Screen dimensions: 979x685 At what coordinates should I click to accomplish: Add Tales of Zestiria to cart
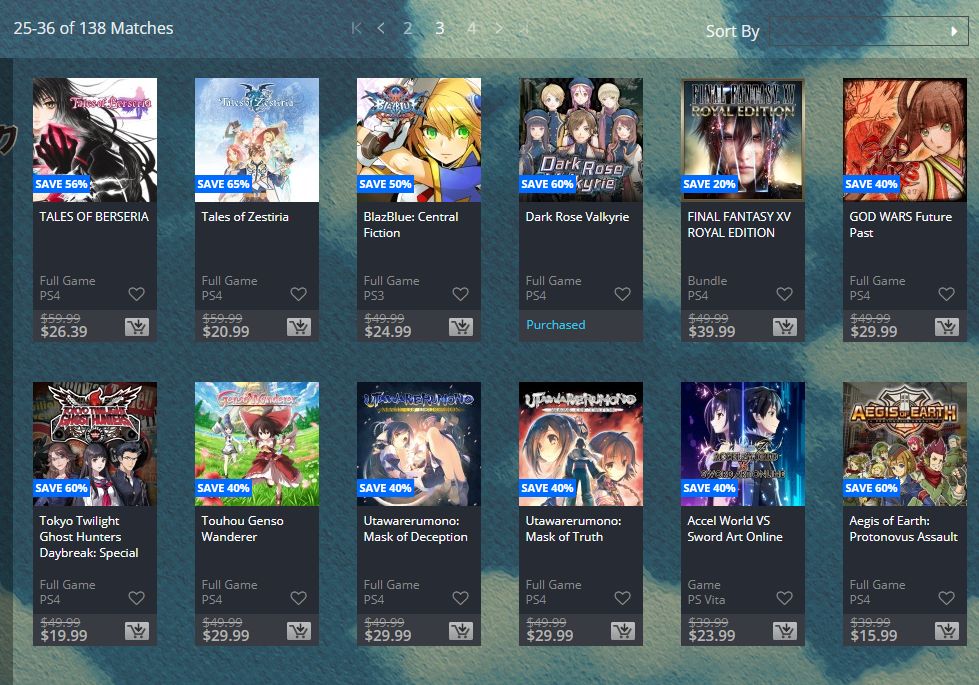pyautogui.click(x=298, y=327)
